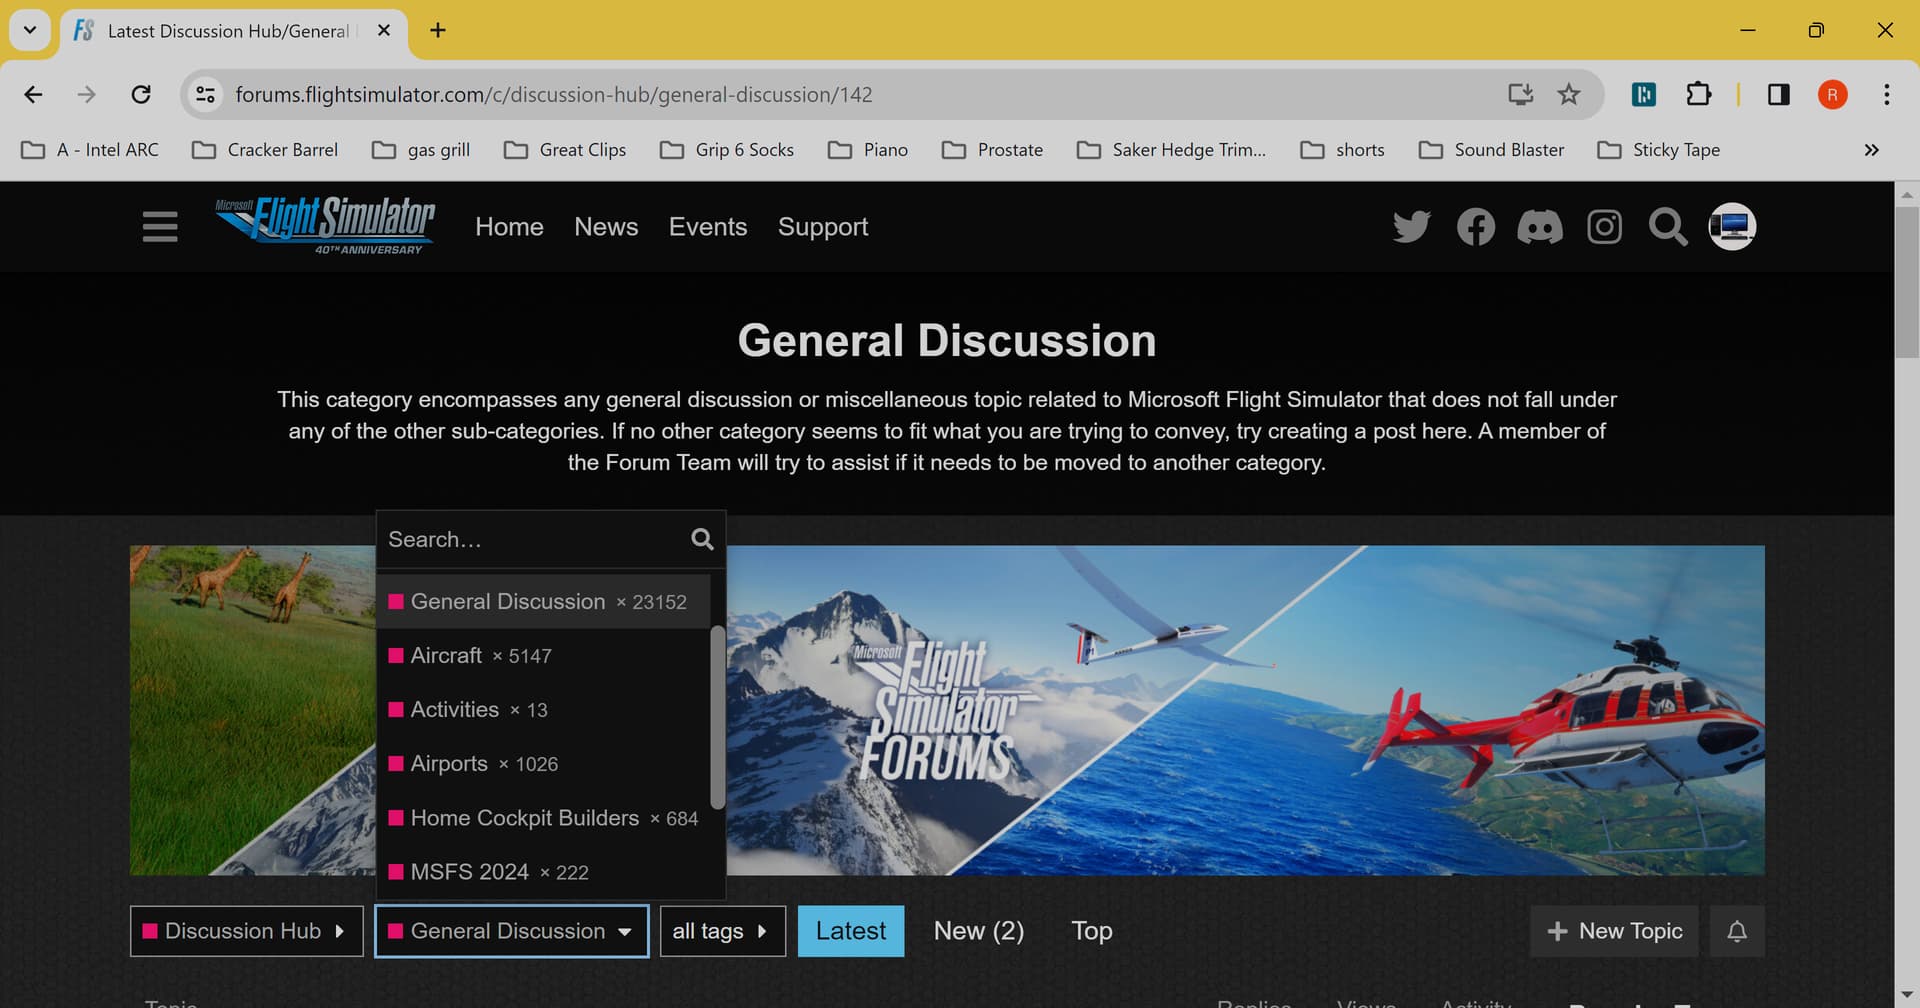
Task: Click the Flight Simulator logo
Action: click(x=326, y=226)
